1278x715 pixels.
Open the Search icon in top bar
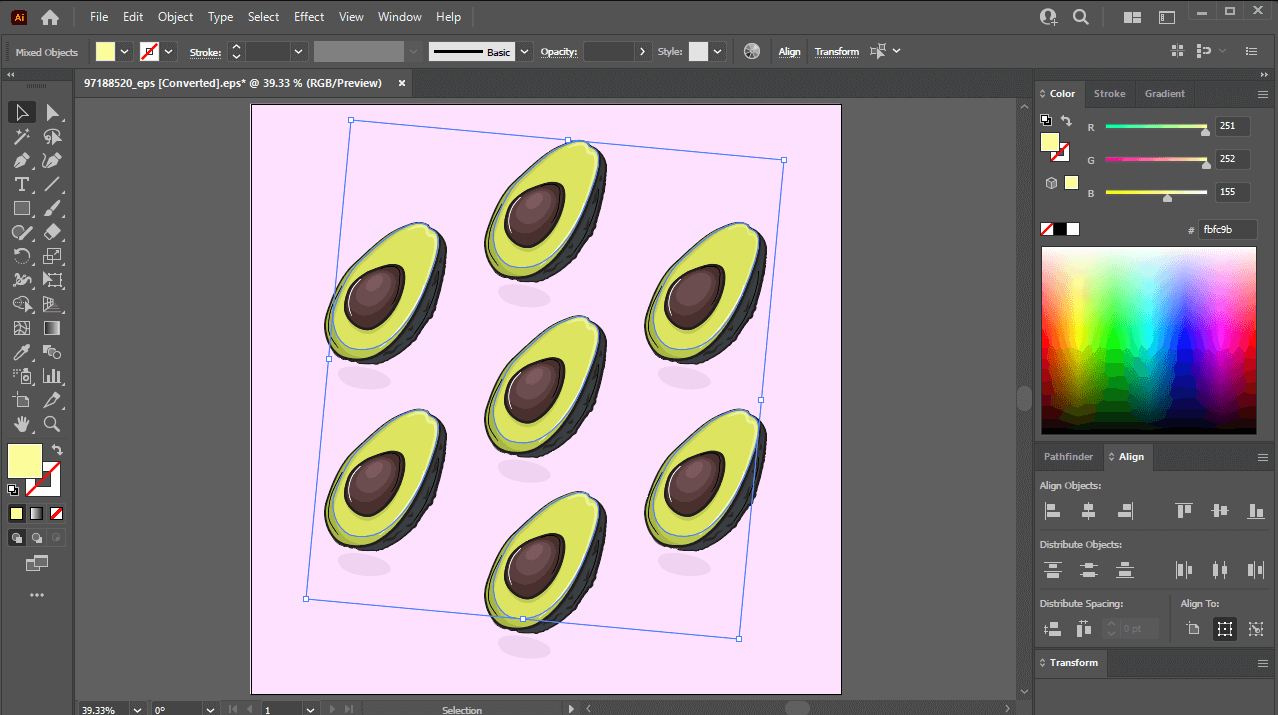pos(1081,17)
